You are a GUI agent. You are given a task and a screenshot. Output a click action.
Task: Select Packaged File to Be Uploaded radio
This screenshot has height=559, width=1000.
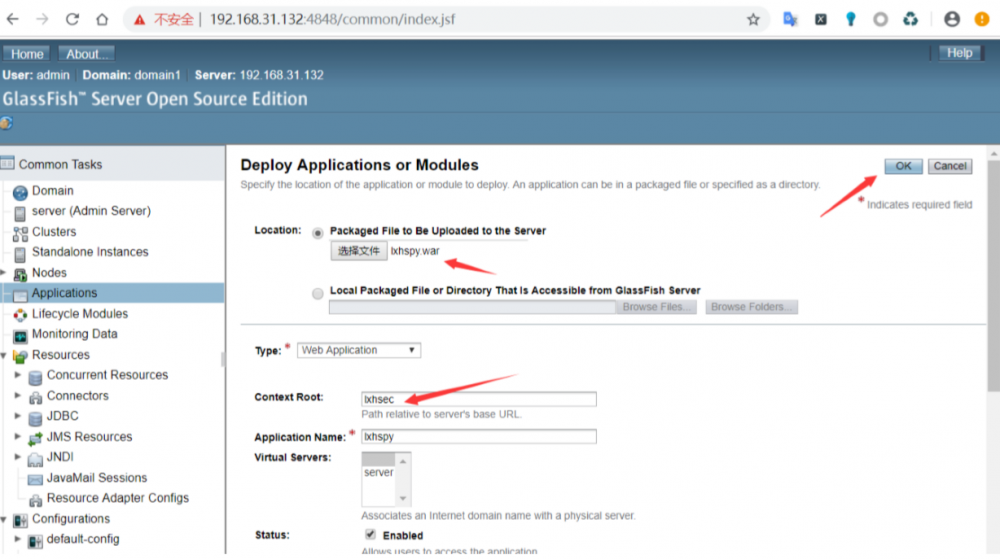(x=318, y=233)
